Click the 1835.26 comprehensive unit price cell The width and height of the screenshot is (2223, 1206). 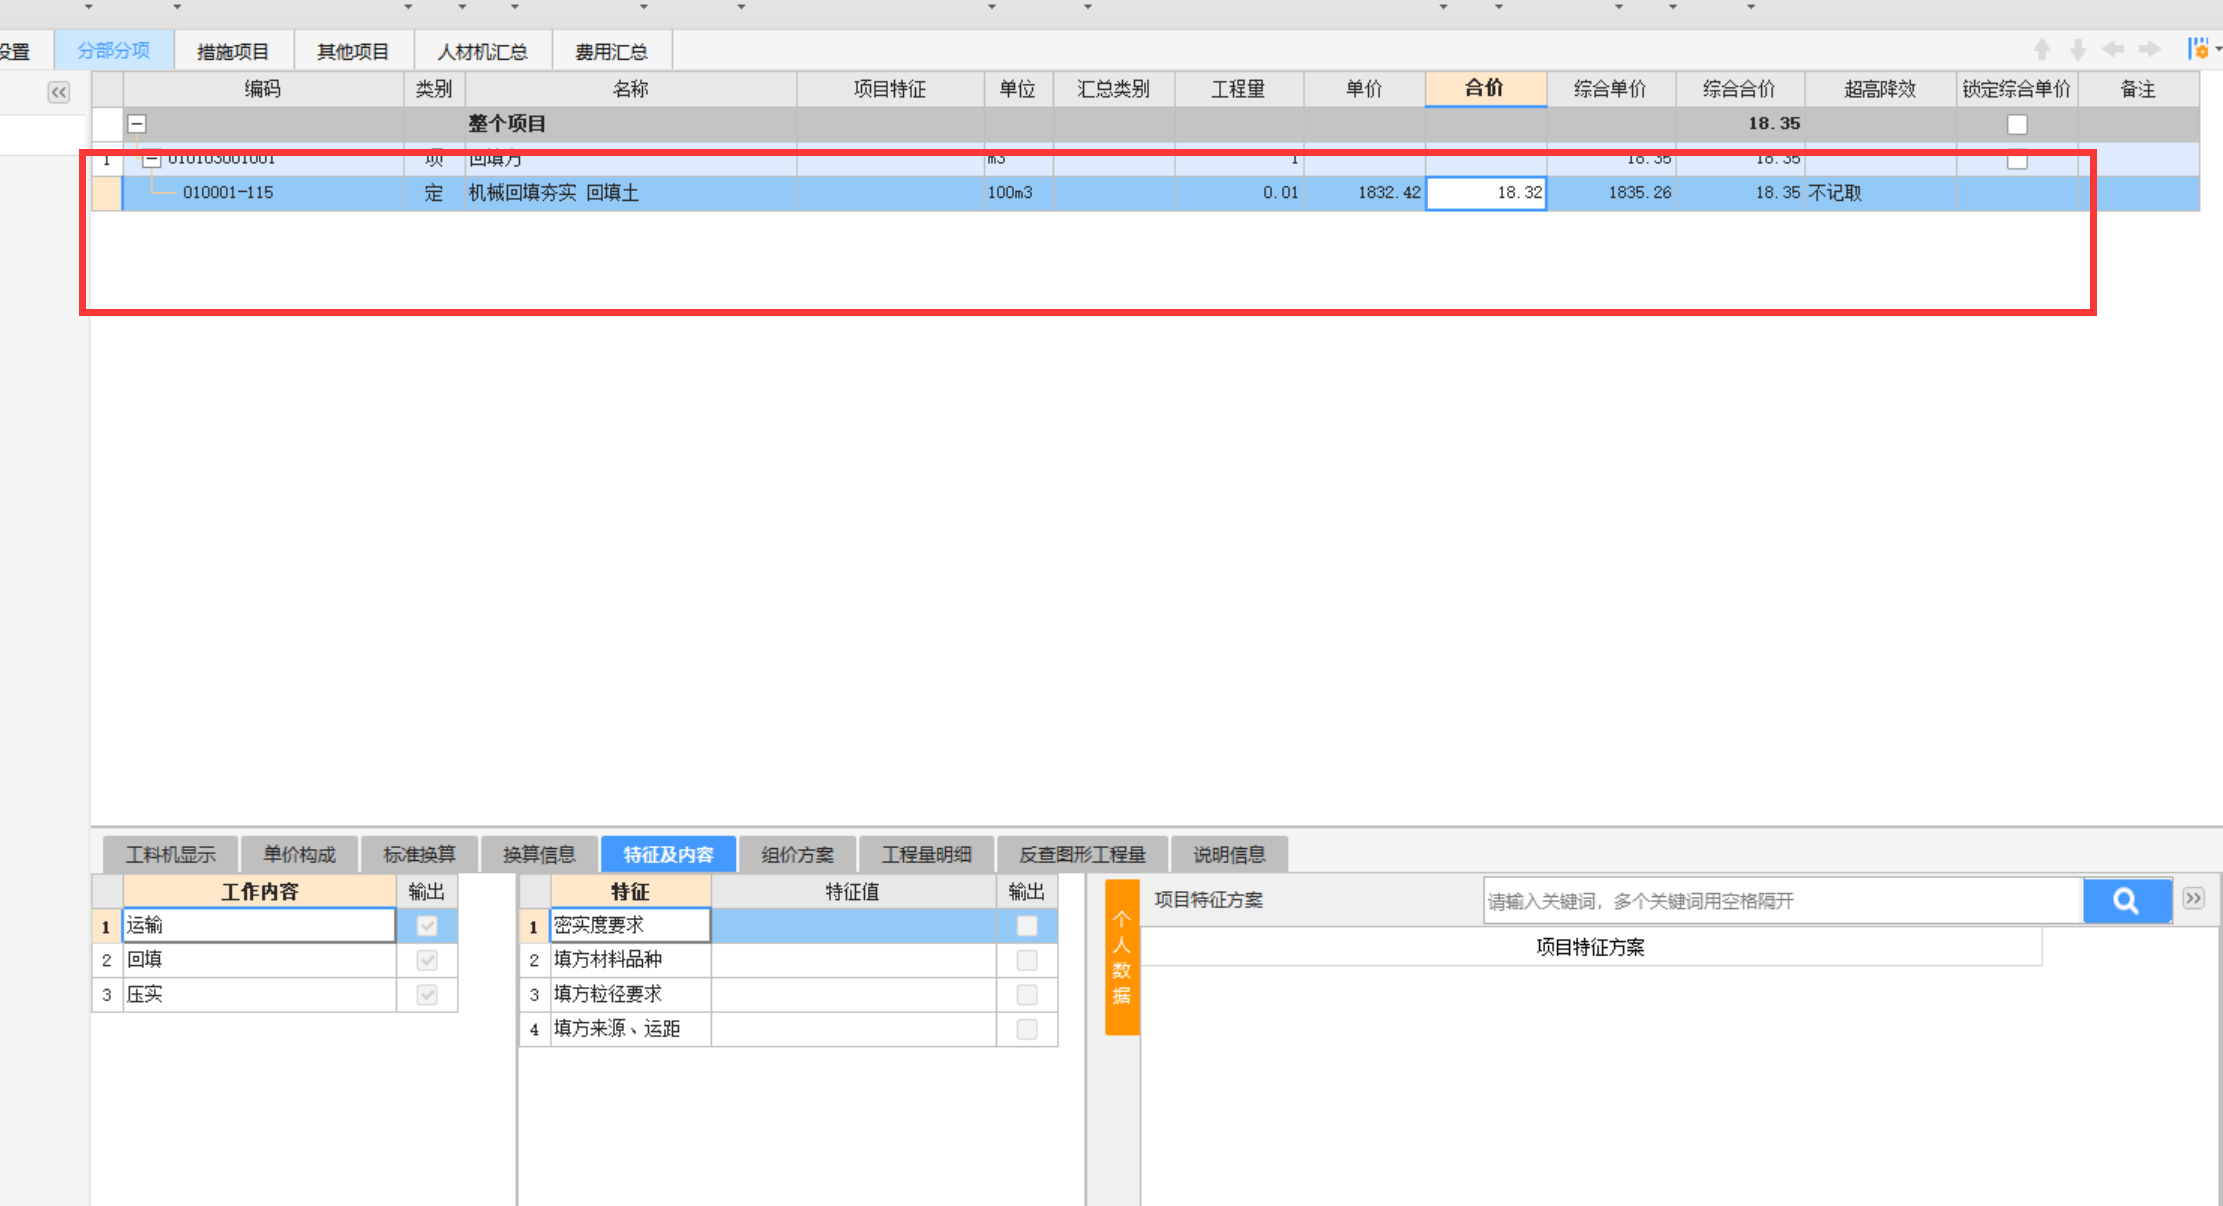click(x=1611, y=193)
